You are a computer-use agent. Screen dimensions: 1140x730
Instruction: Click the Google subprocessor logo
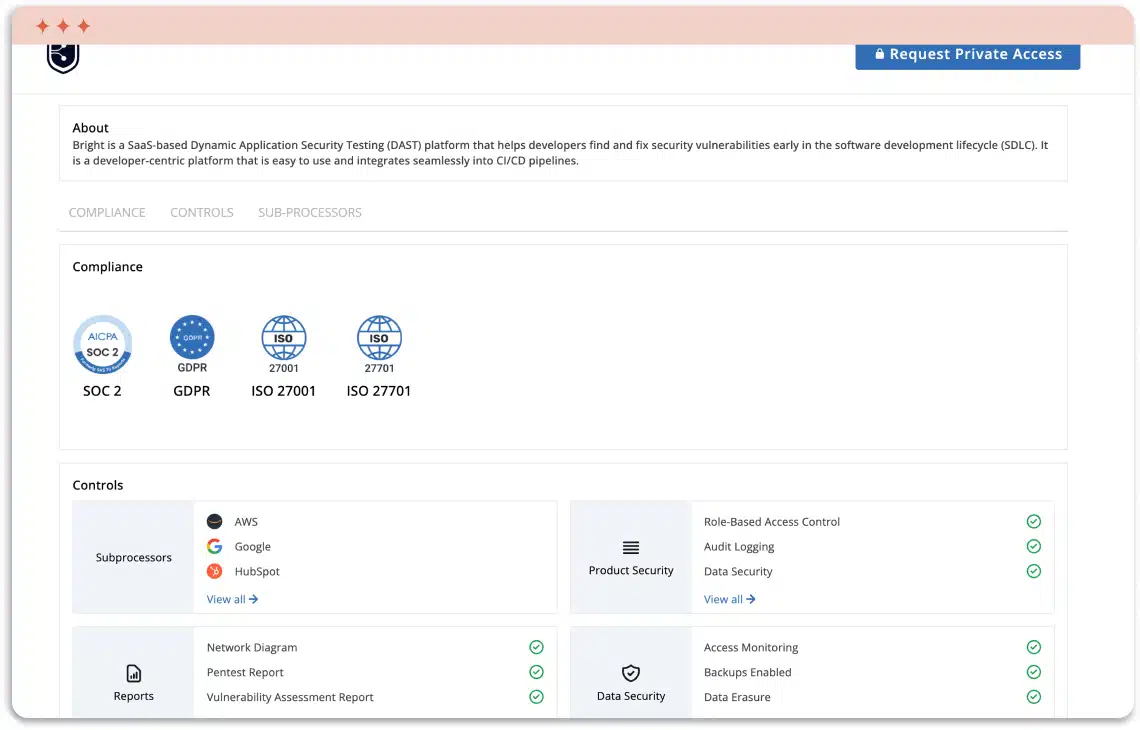(x=215, y=546)
